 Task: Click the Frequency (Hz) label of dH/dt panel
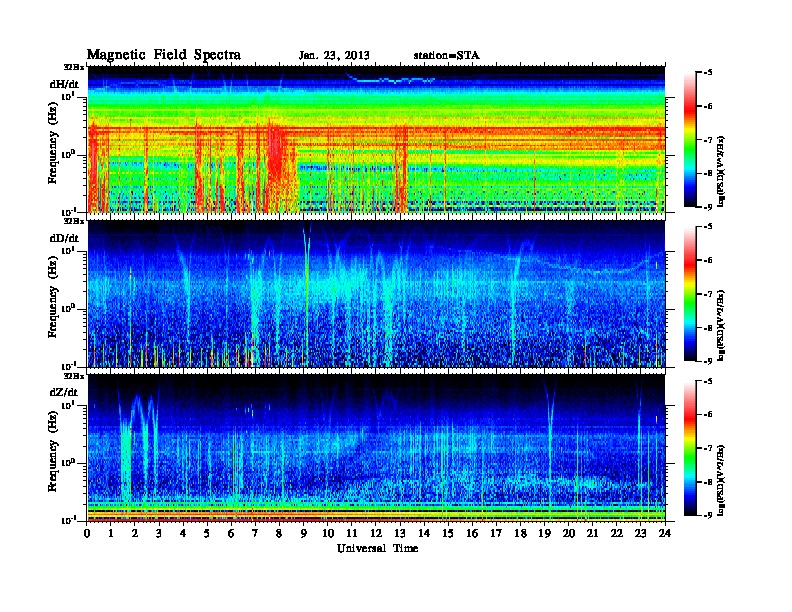tap(53, 143)
